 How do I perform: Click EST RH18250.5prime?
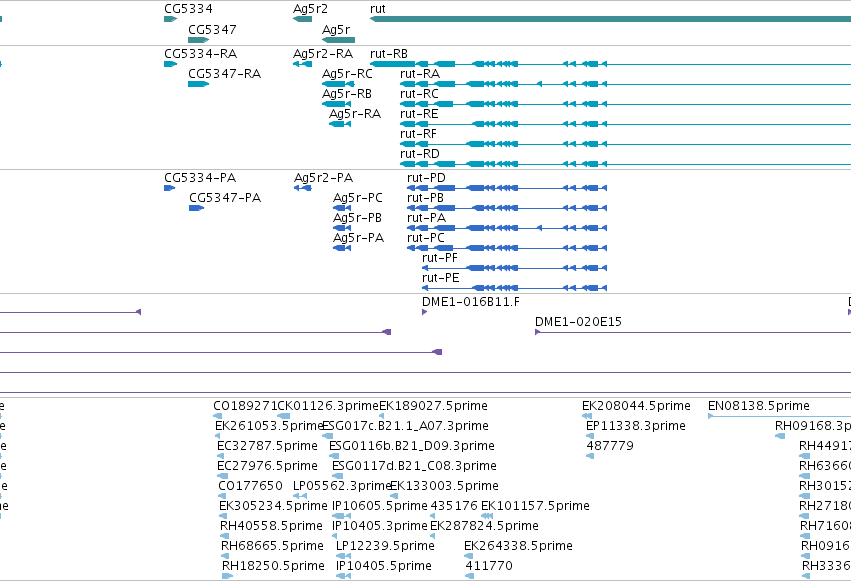(x=273, y=567)
